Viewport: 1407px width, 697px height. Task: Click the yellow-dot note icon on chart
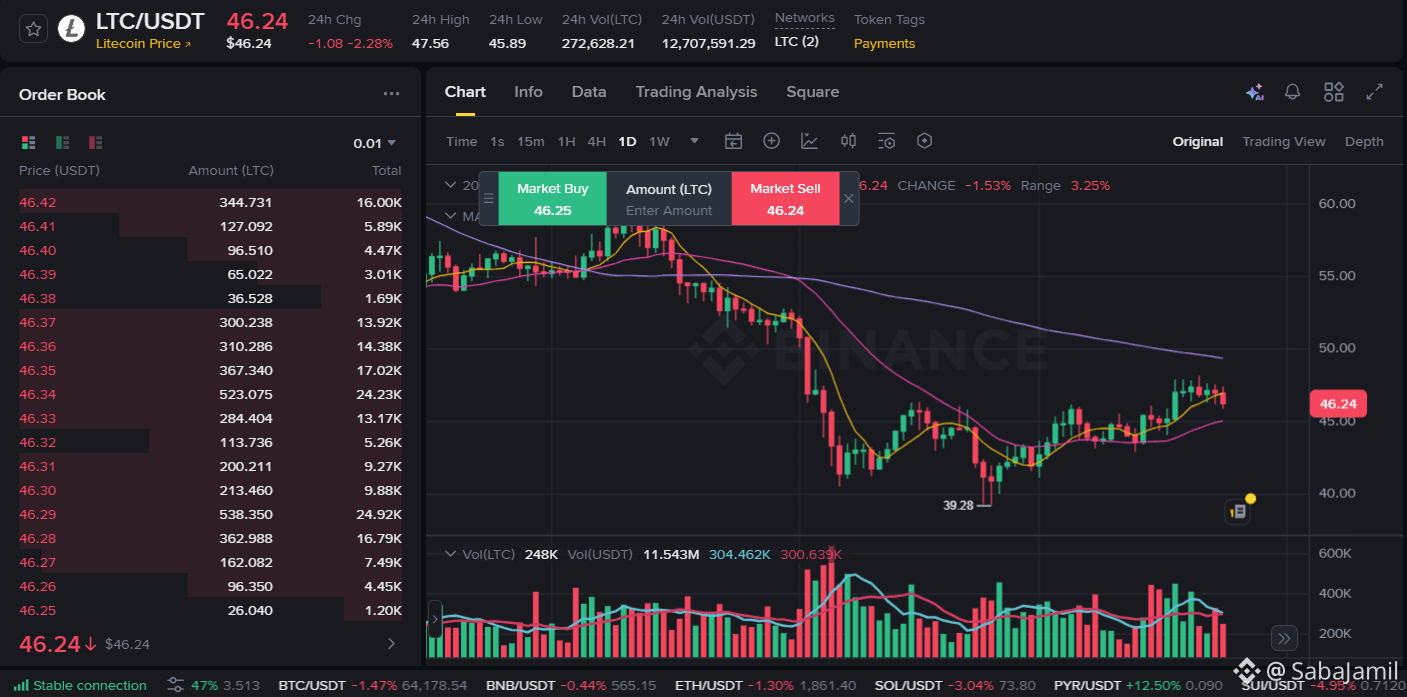click(1240, 509)
